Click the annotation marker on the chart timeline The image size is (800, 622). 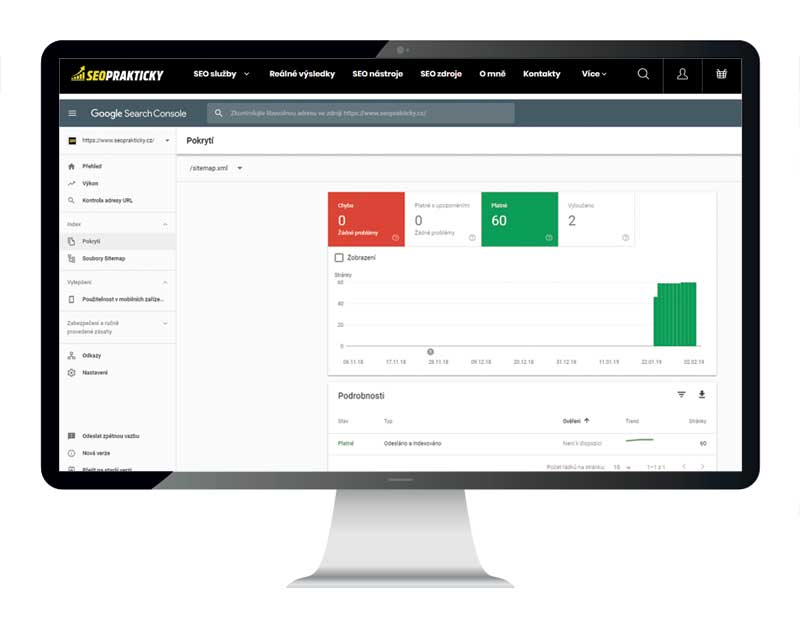click(430, 352)
